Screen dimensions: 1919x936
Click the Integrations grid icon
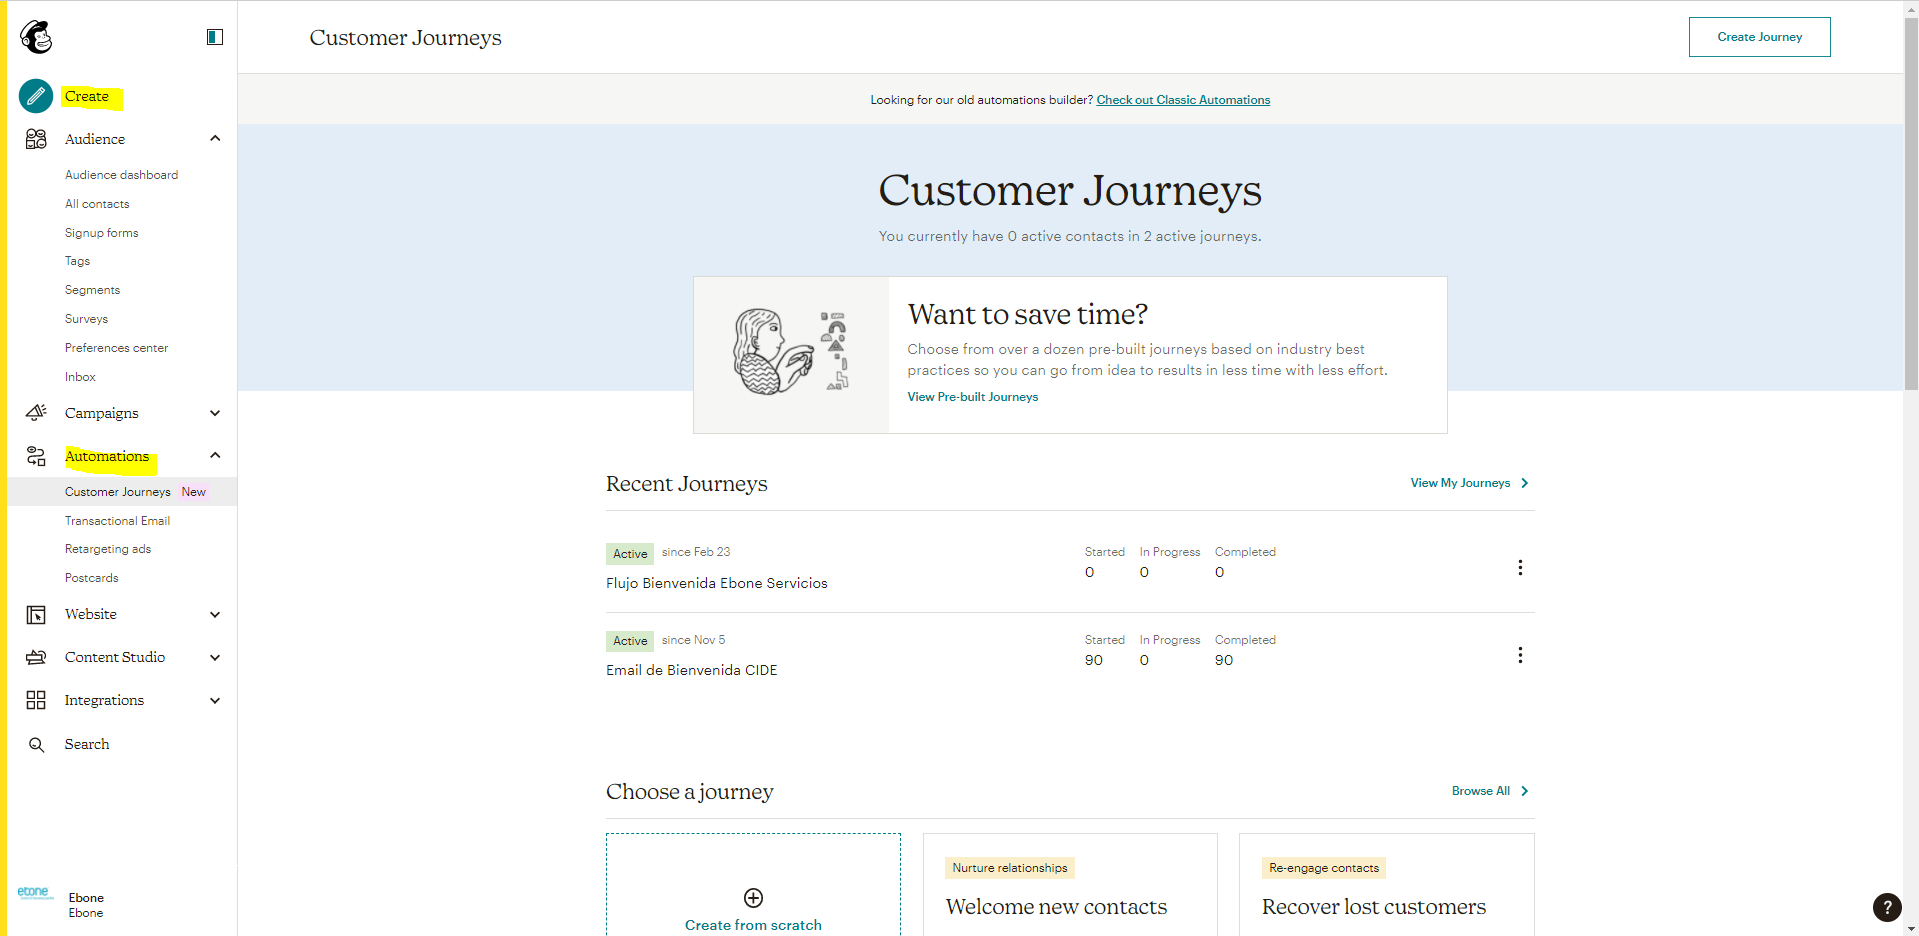[36, 700]
